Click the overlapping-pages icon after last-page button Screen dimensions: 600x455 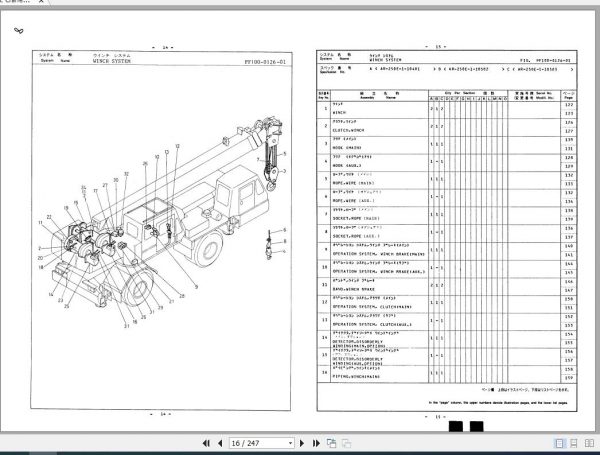pyautogui.click(x=331, y=443)
